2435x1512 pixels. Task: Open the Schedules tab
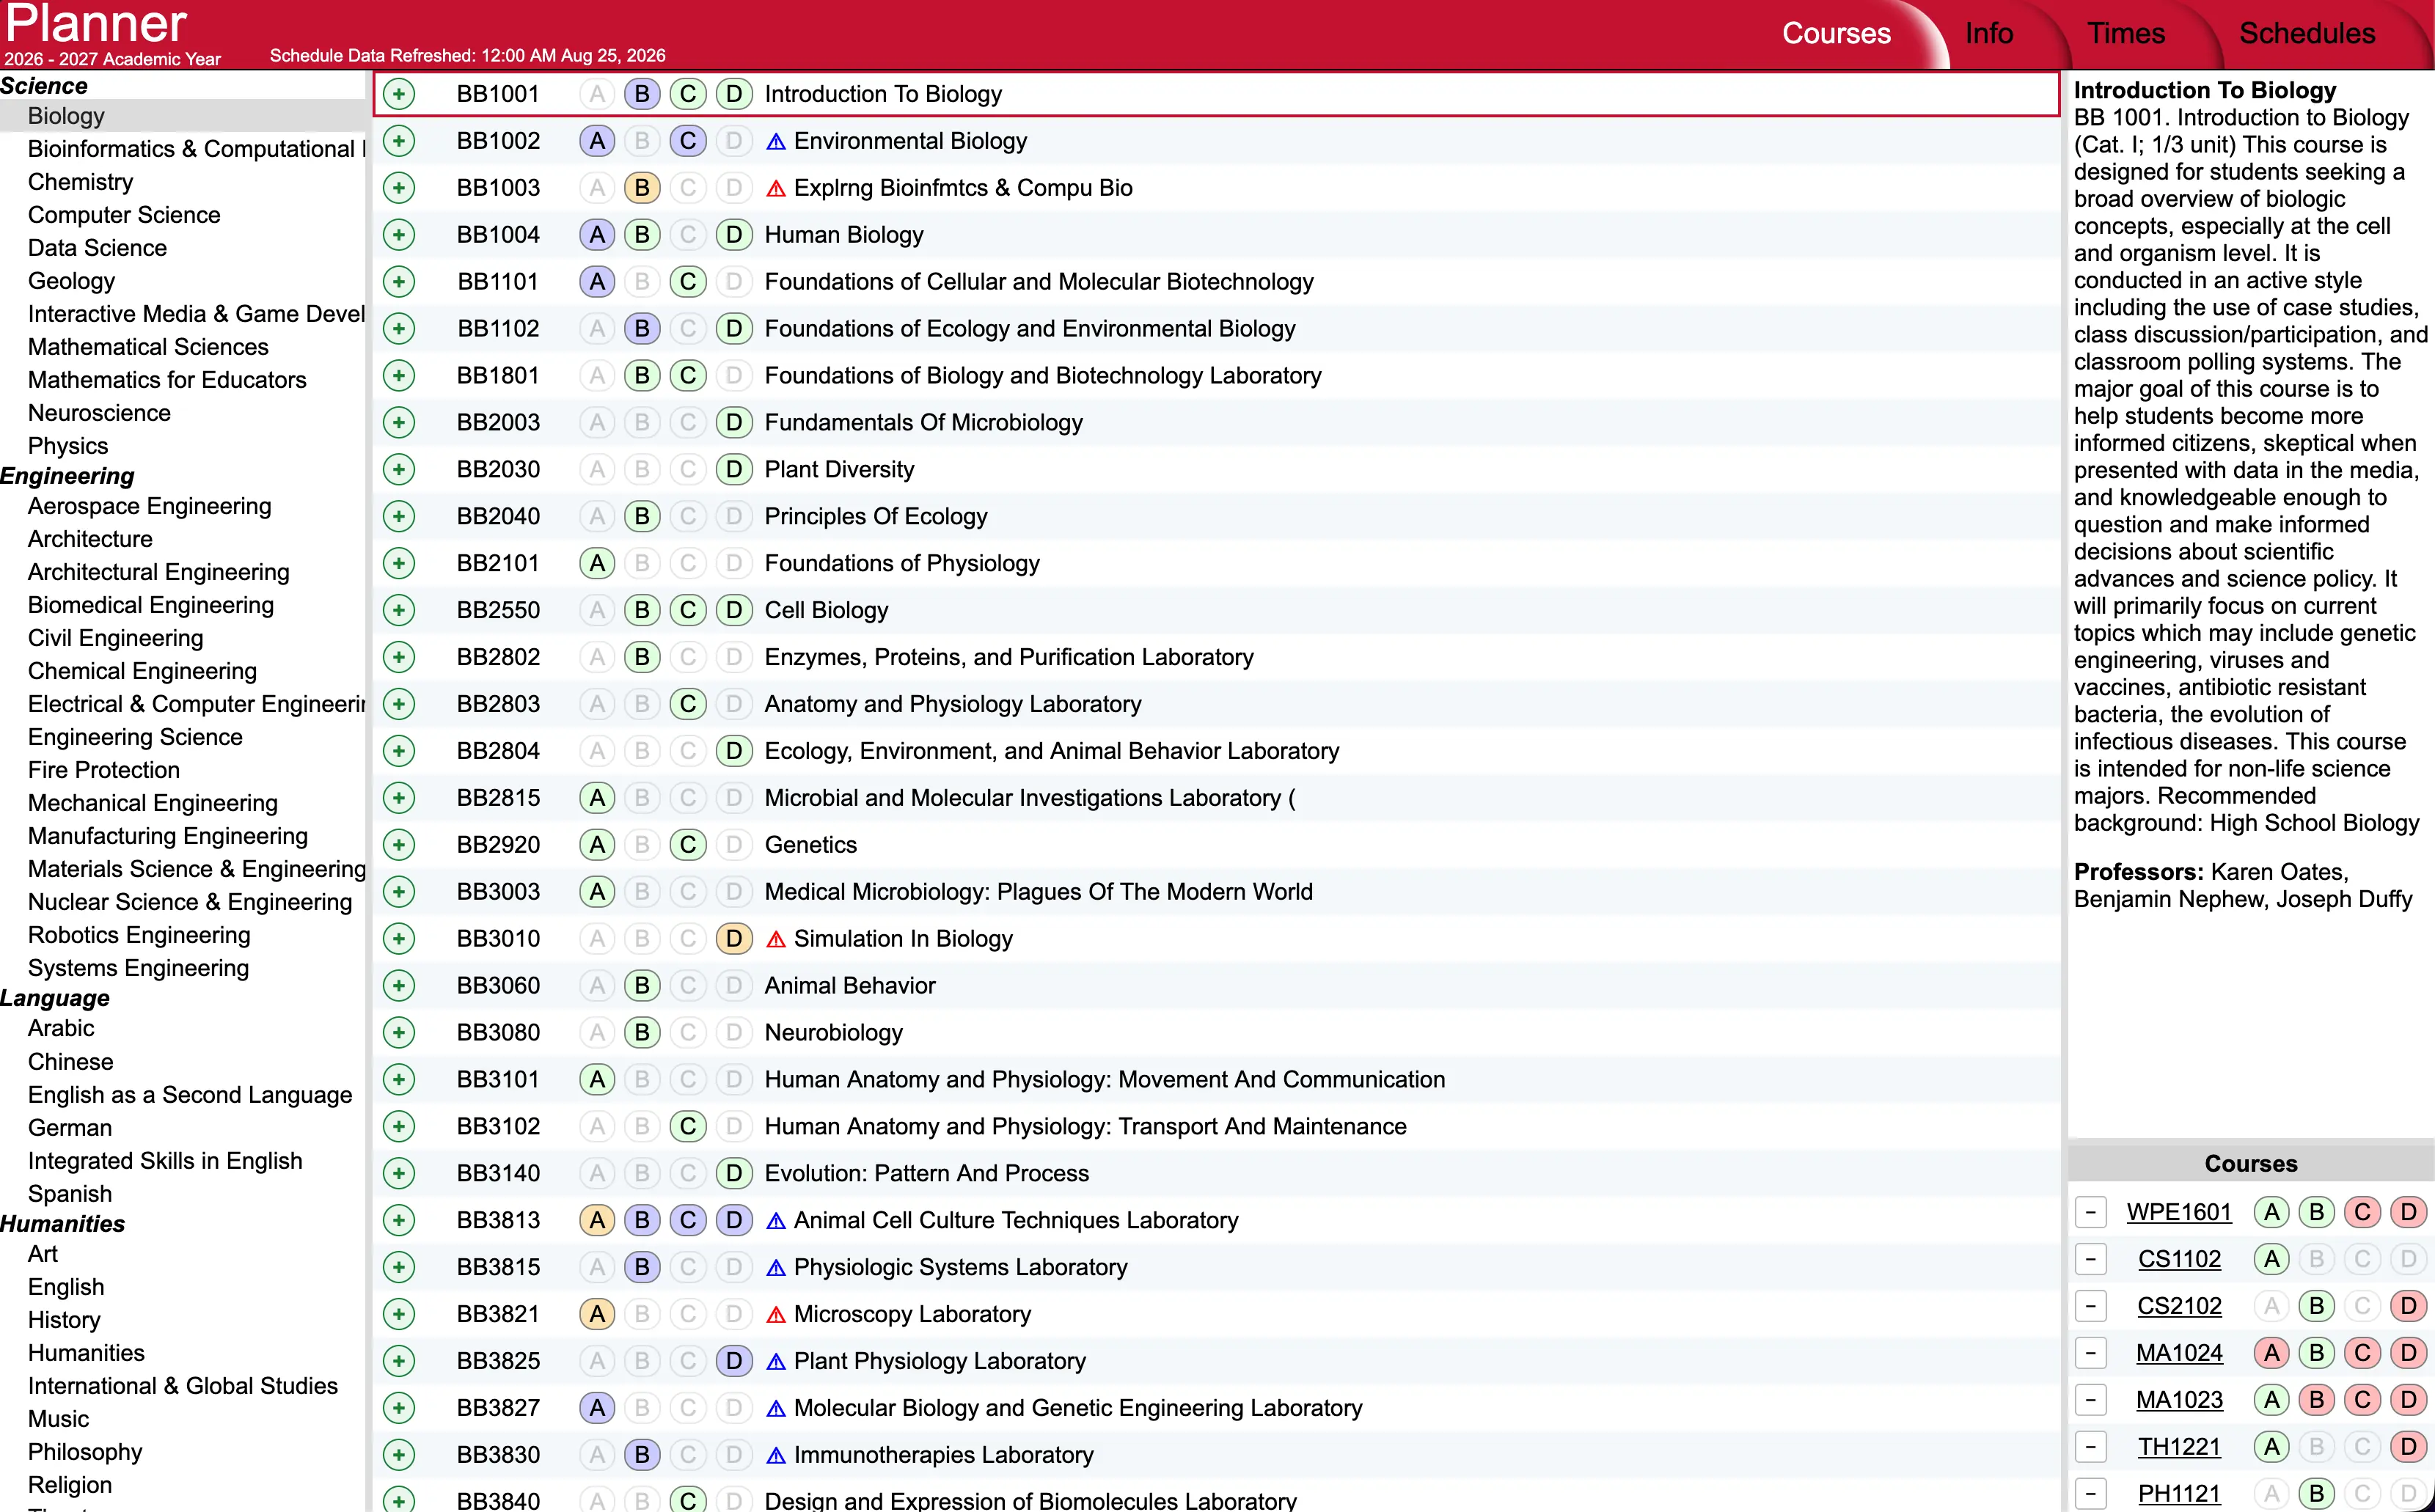click(x=2307, y=34)
